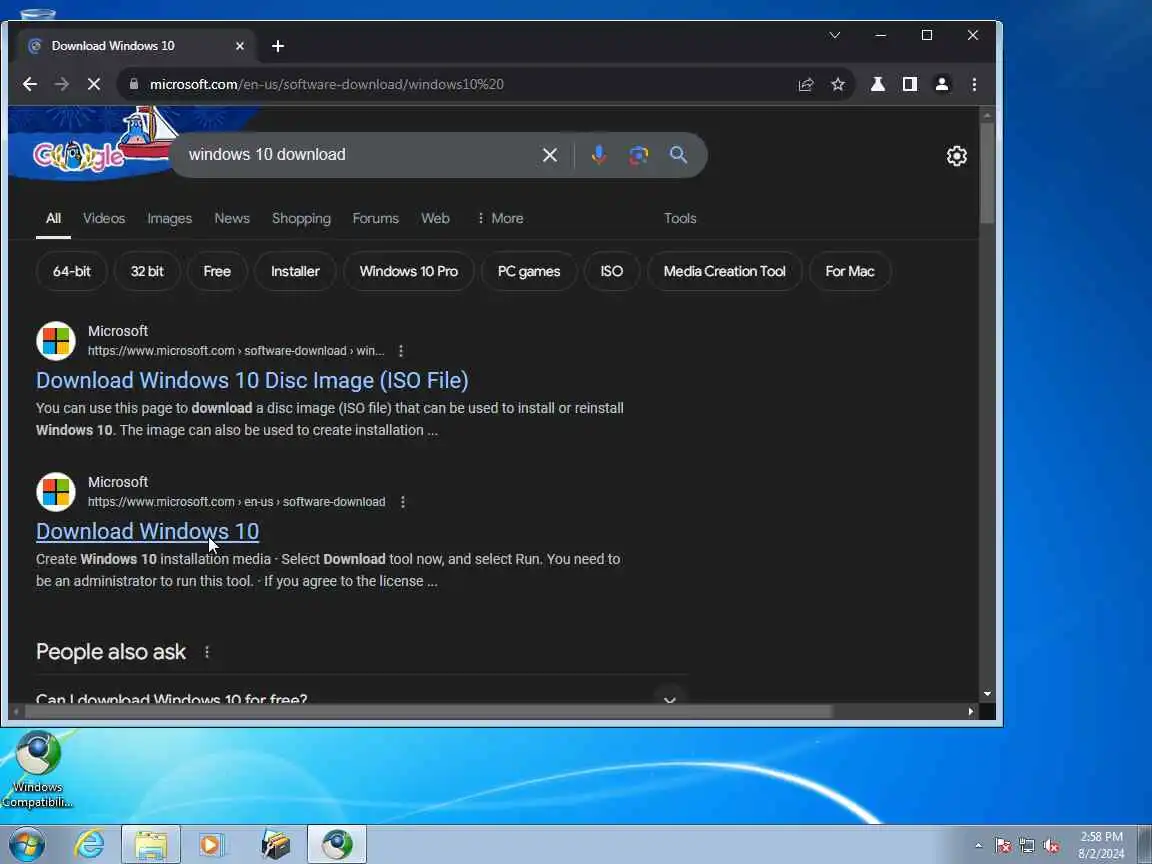The width and height of the screenshot is (1152, 864).
Task: Go back to the previous page
Action: (x=29, y=84)
